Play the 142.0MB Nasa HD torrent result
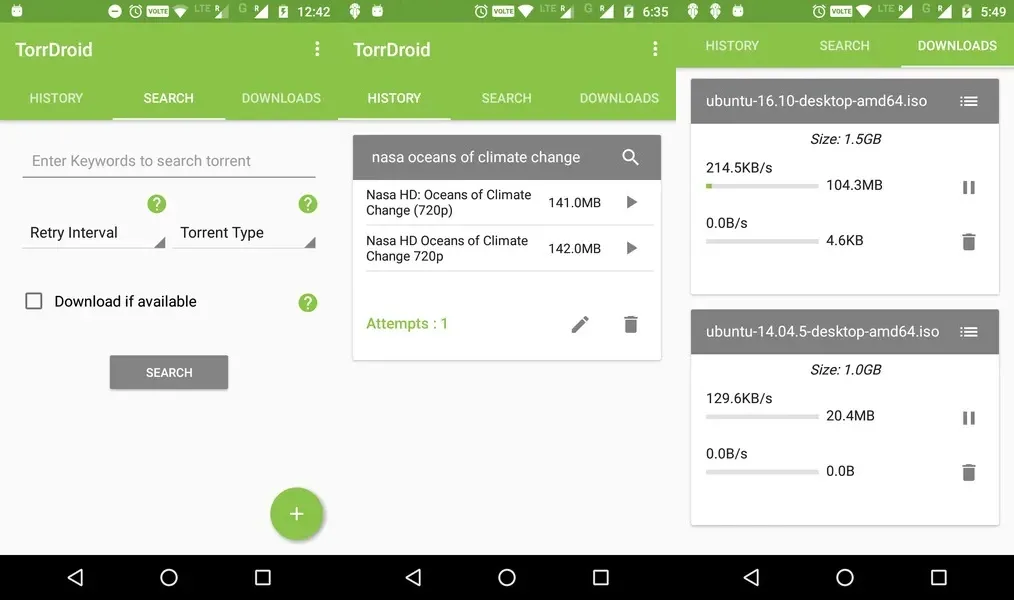This screenshot has width=1014, height=600. 632,248
